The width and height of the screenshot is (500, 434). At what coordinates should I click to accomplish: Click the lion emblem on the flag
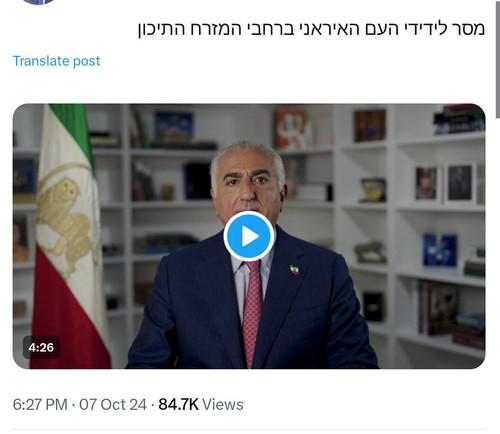tap(65, 221)
